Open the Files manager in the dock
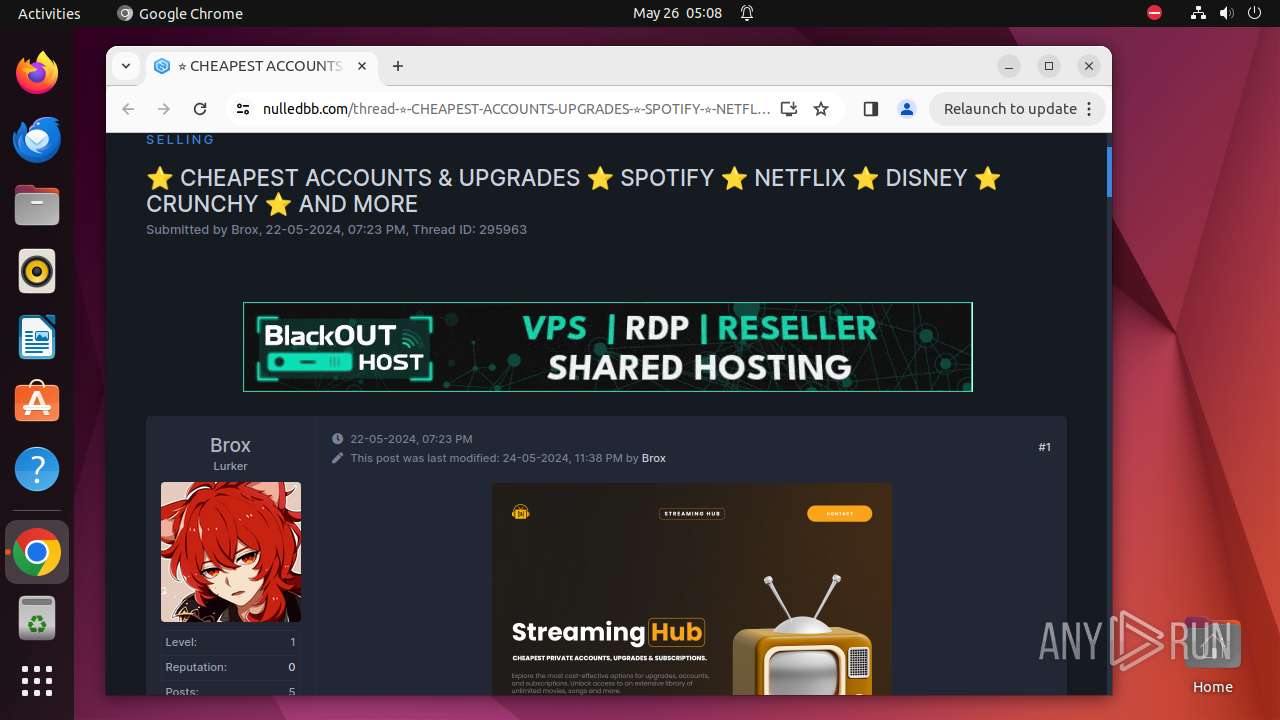This screenshot has width=1280, height=720. click(x=37, y=205)
